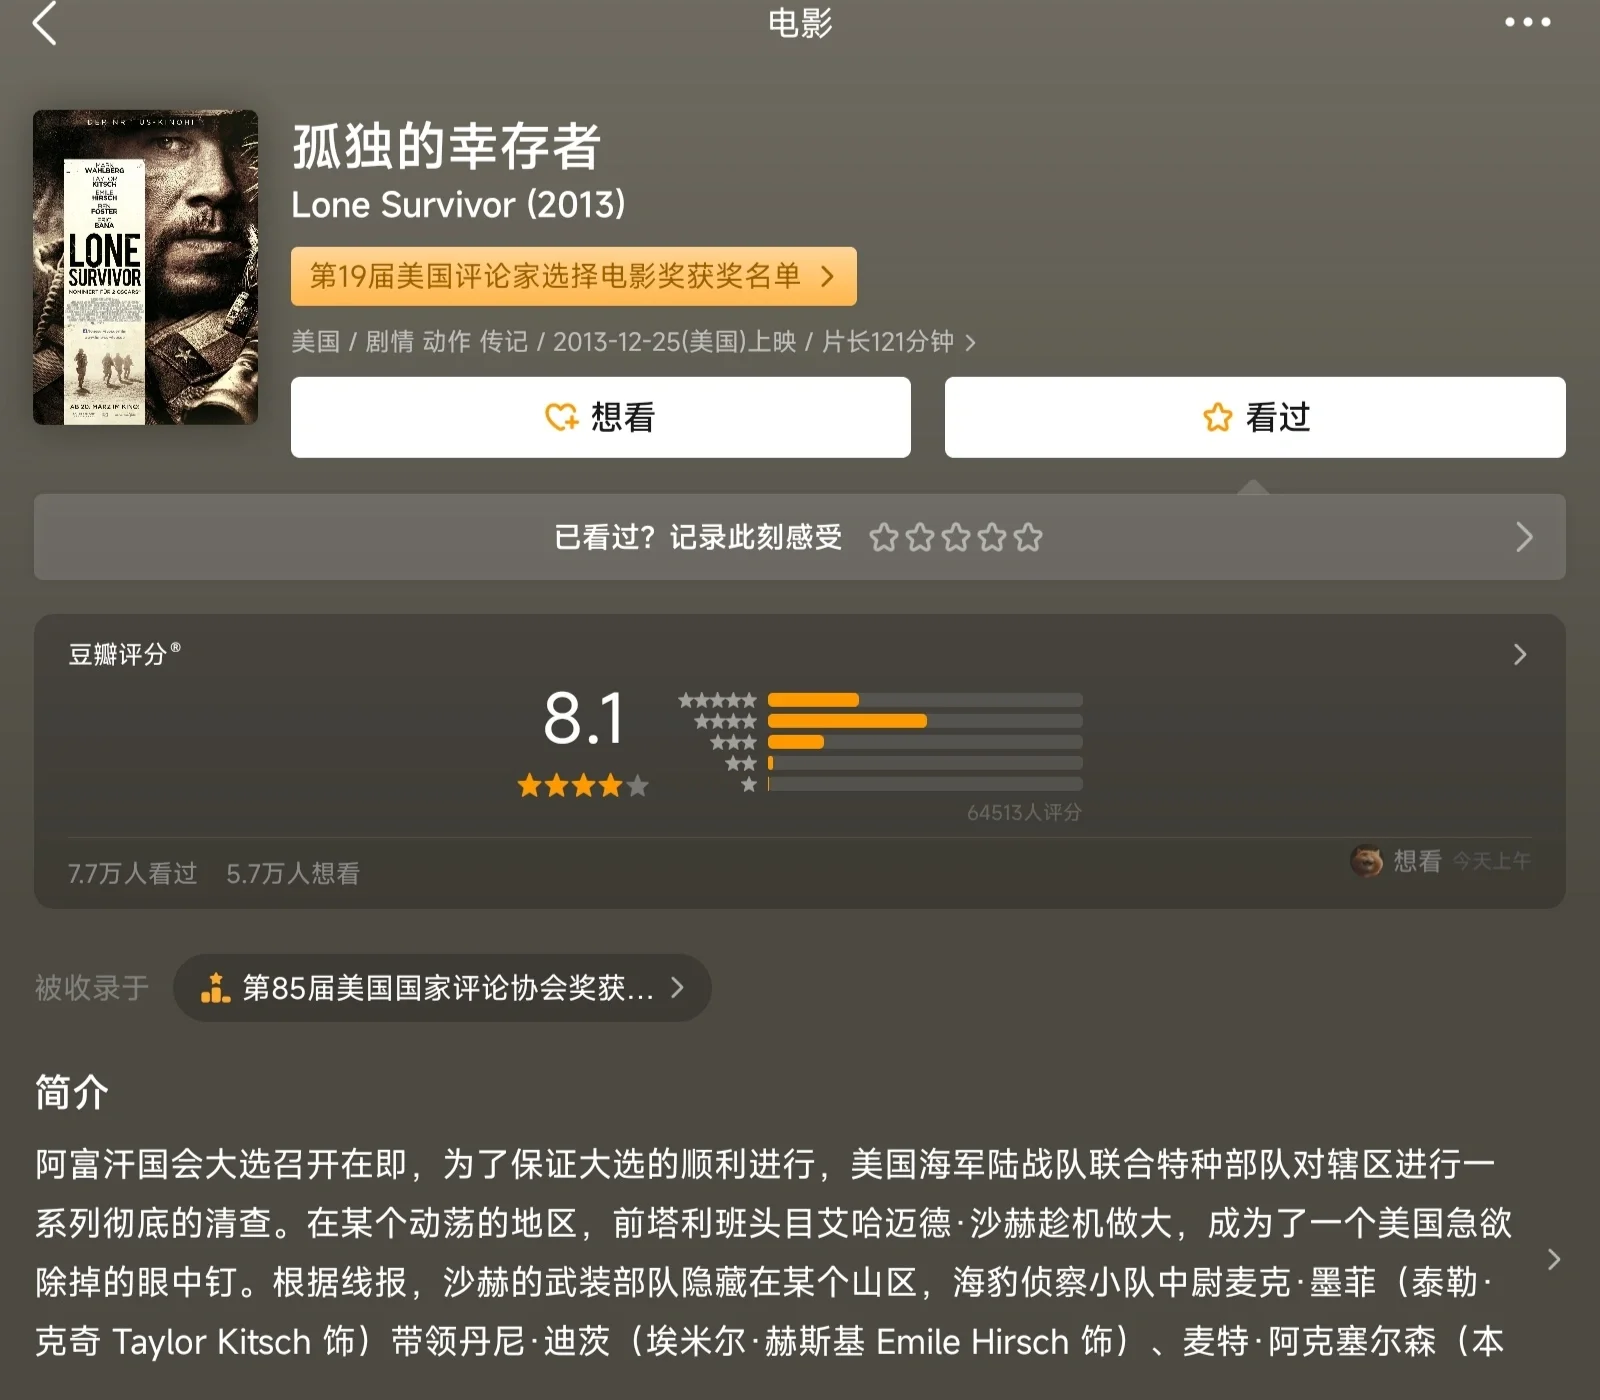
Task: Rate one star in 记录此刻感受 row
Action: pos(883,537)
